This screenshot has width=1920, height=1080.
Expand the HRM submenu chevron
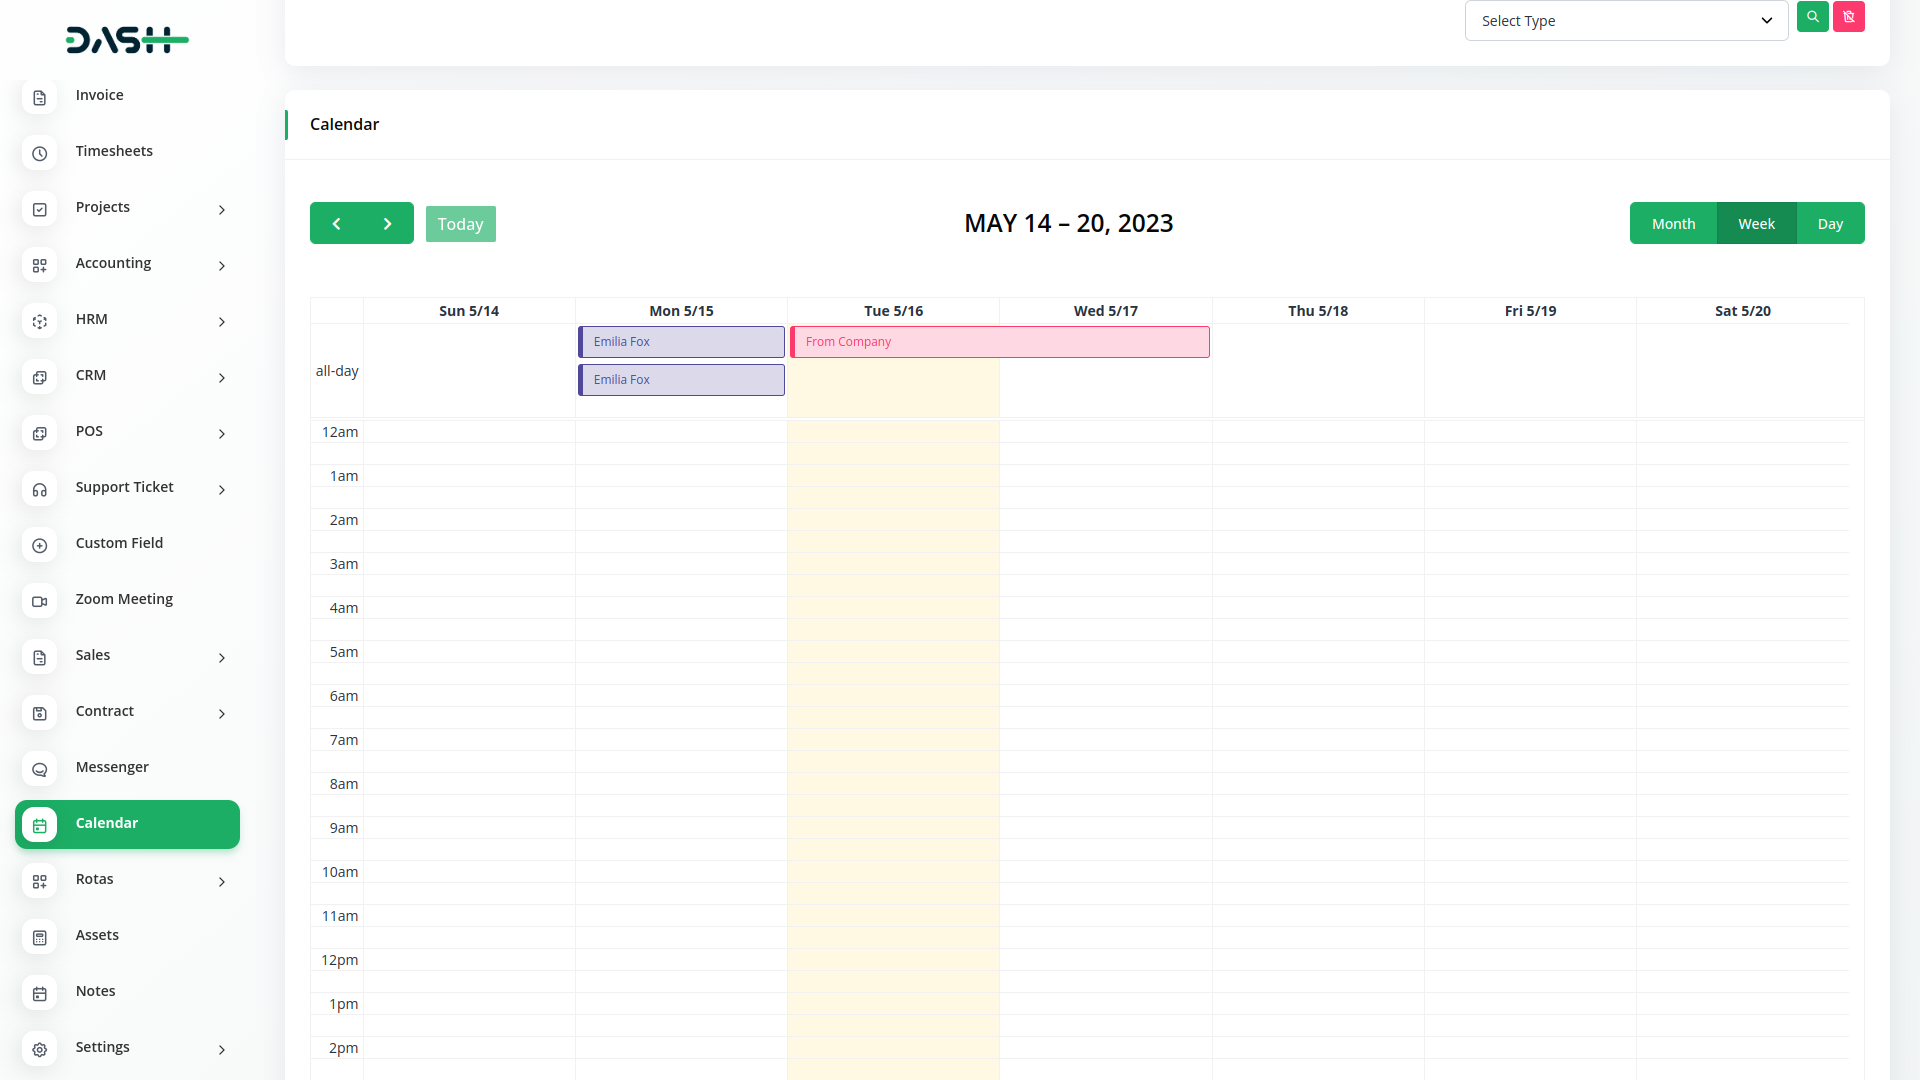222,321
